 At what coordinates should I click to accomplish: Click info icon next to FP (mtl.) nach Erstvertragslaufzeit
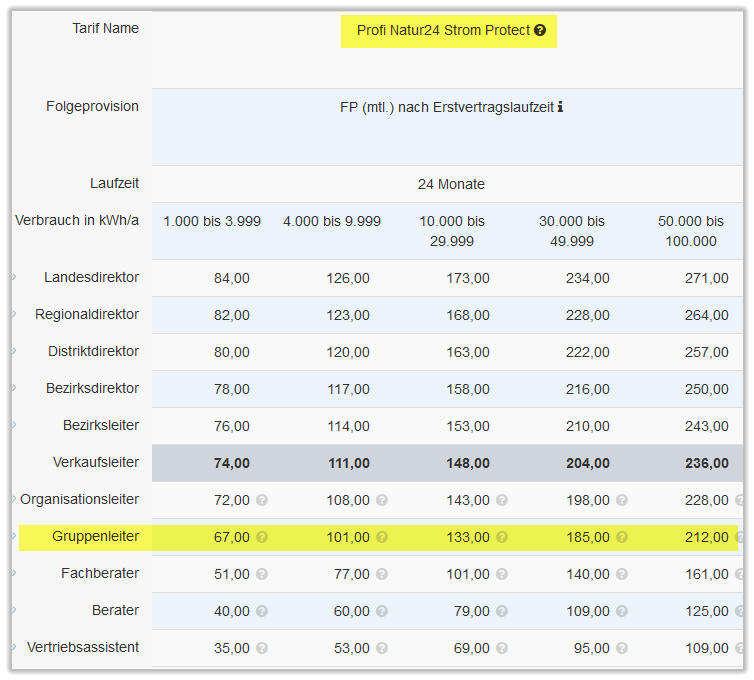[560, 107]
